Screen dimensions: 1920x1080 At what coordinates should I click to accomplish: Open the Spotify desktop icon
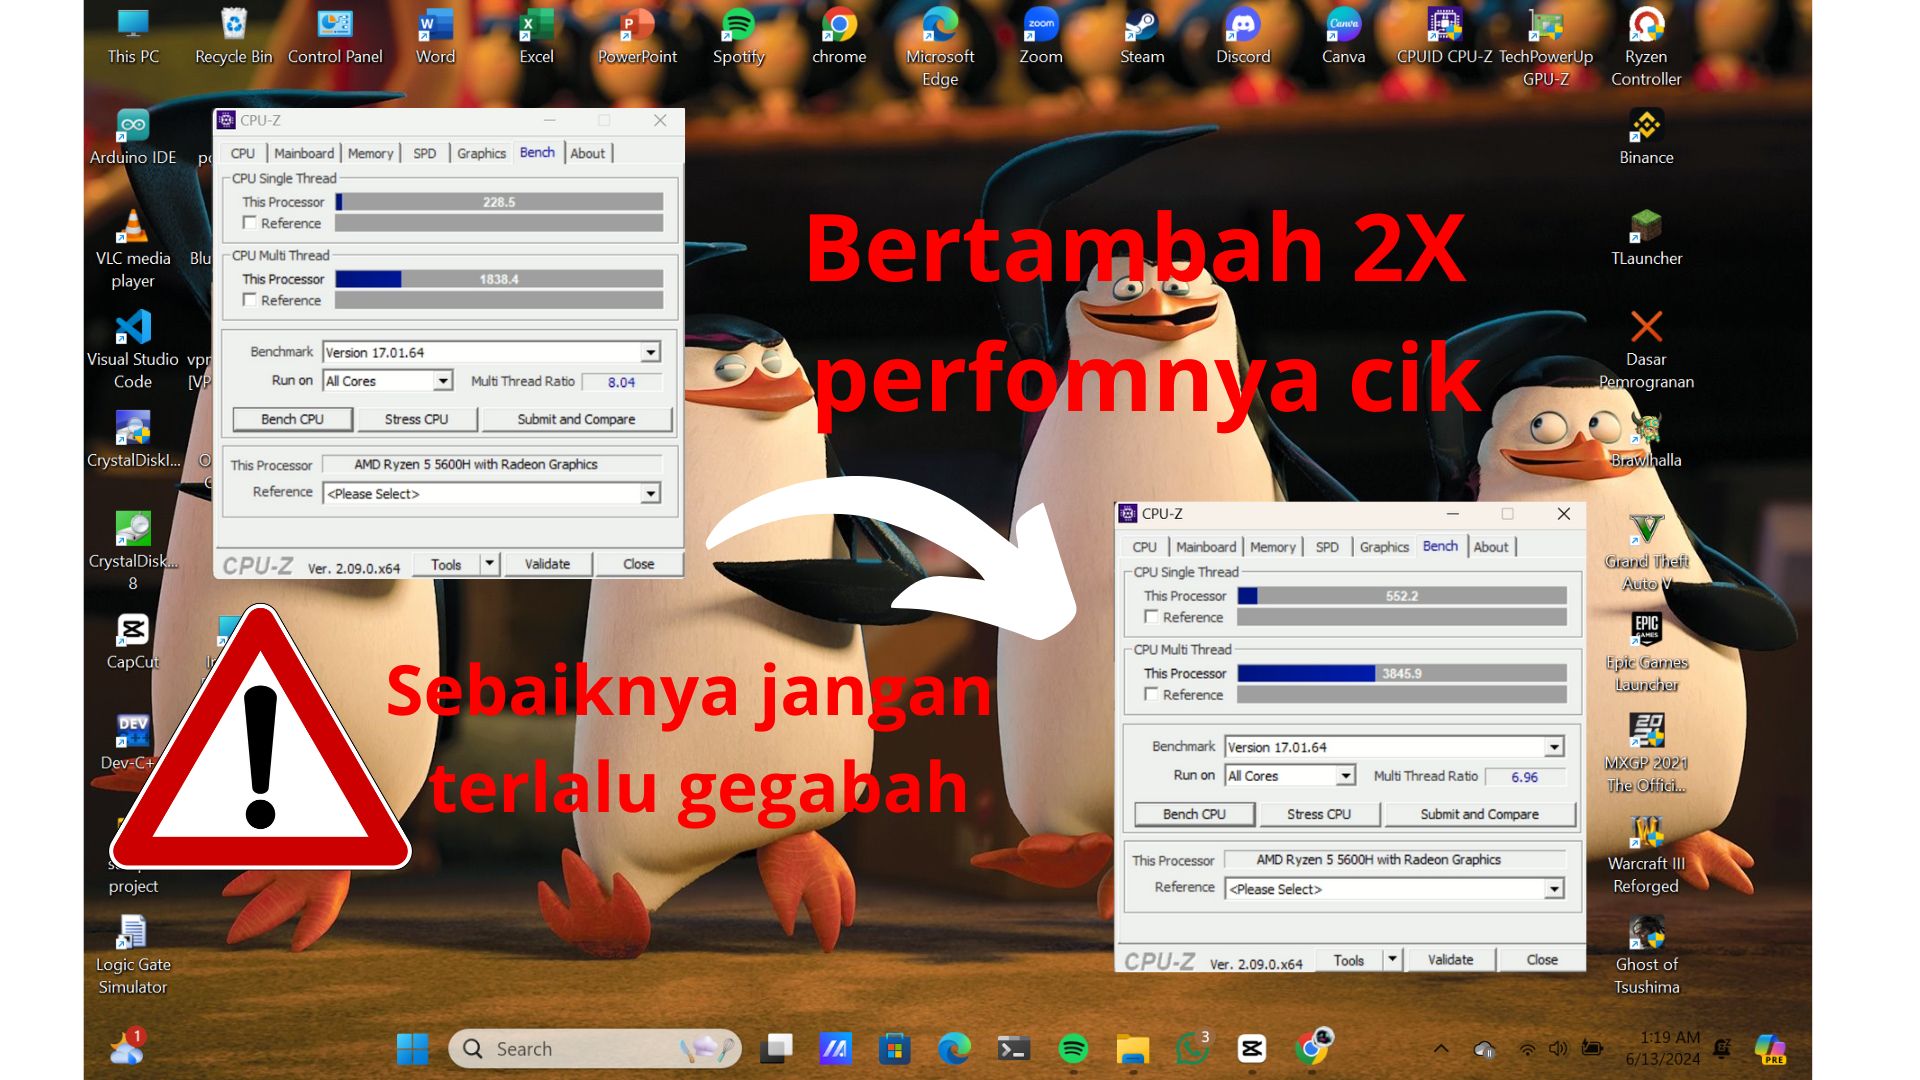pyautogui.click(x=738, y=26)
